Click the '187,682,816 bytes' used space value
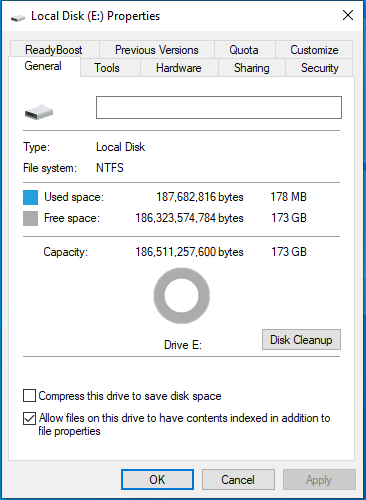The image size is (366, 500). pos(200,197)
